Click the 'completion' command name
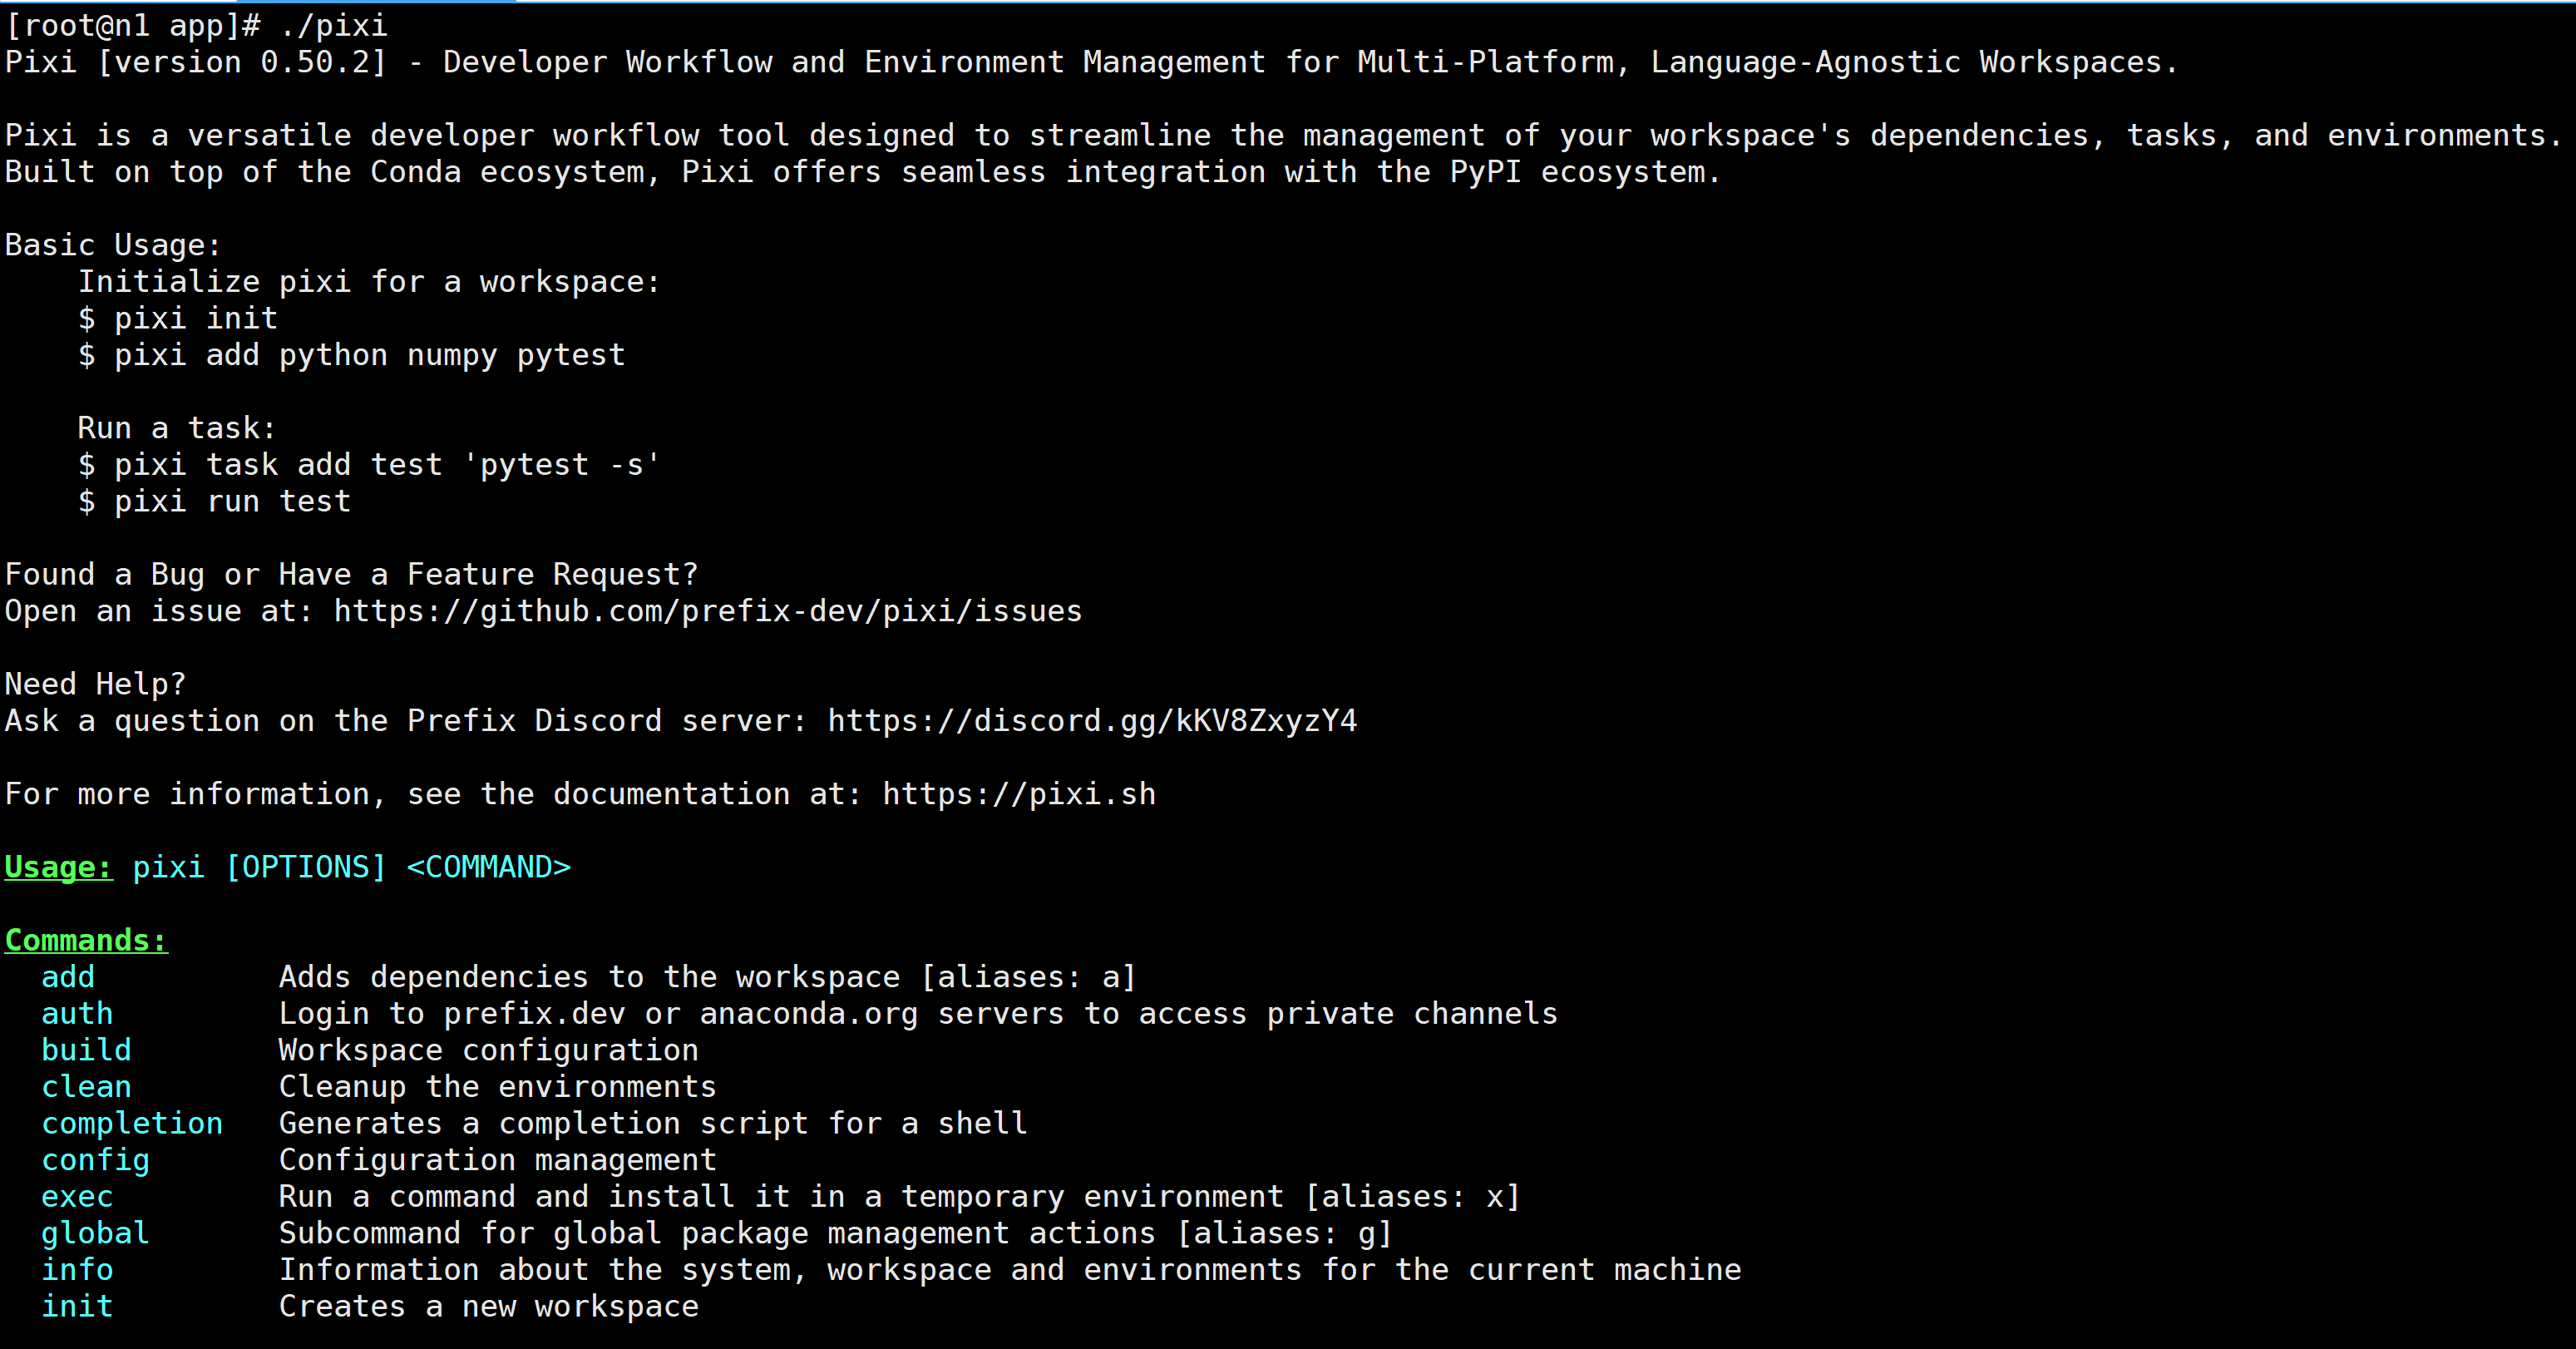 click(132, 1123)
